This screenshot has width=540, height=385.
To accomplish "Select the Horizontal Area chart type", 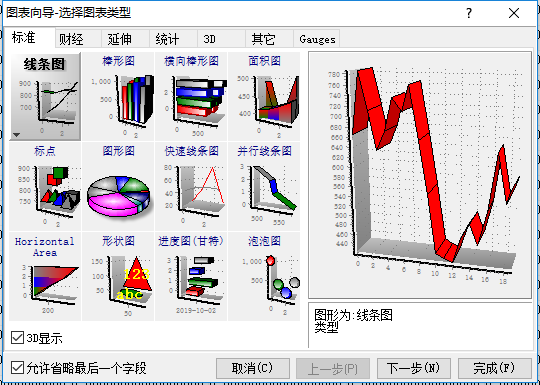I will click(x=45, y=277).
